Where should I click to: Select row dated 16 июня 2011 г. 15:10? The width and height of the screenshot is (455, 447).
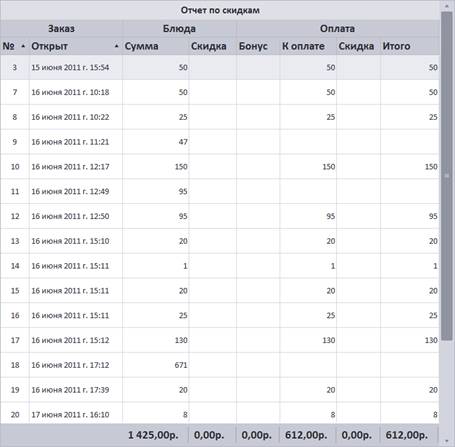(220, 241)
